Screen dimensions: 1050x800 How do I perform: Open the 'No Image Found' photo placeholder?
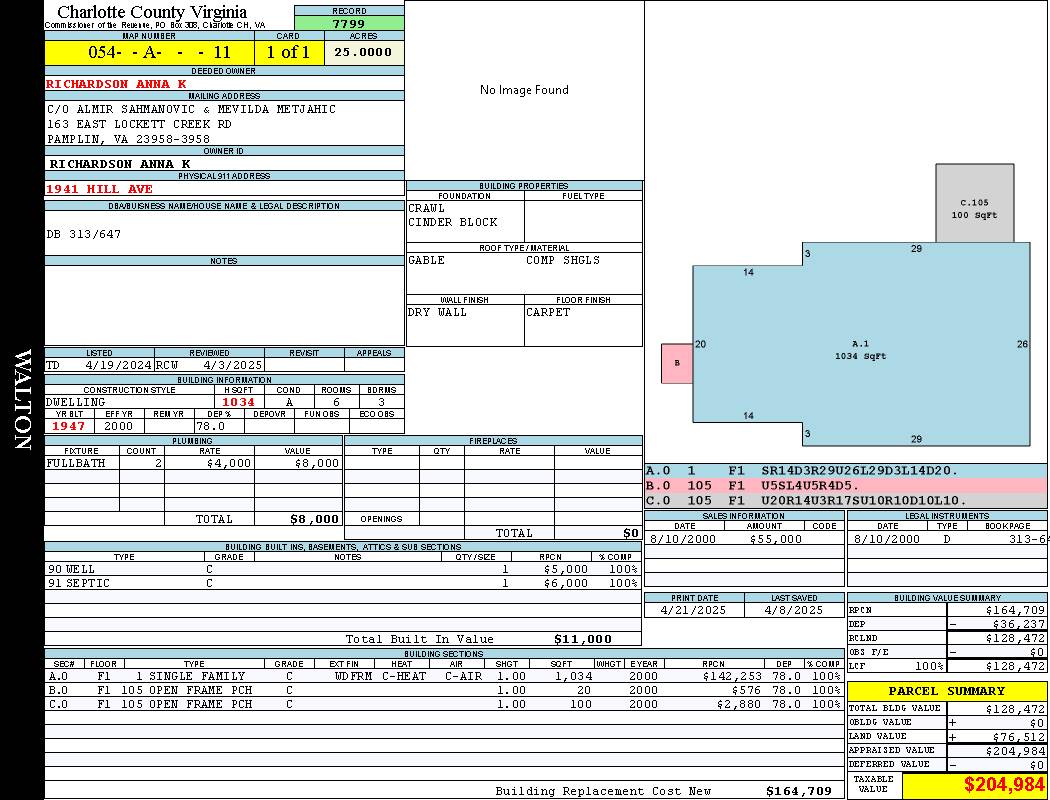pyautogui.click(x=524, y=90)
